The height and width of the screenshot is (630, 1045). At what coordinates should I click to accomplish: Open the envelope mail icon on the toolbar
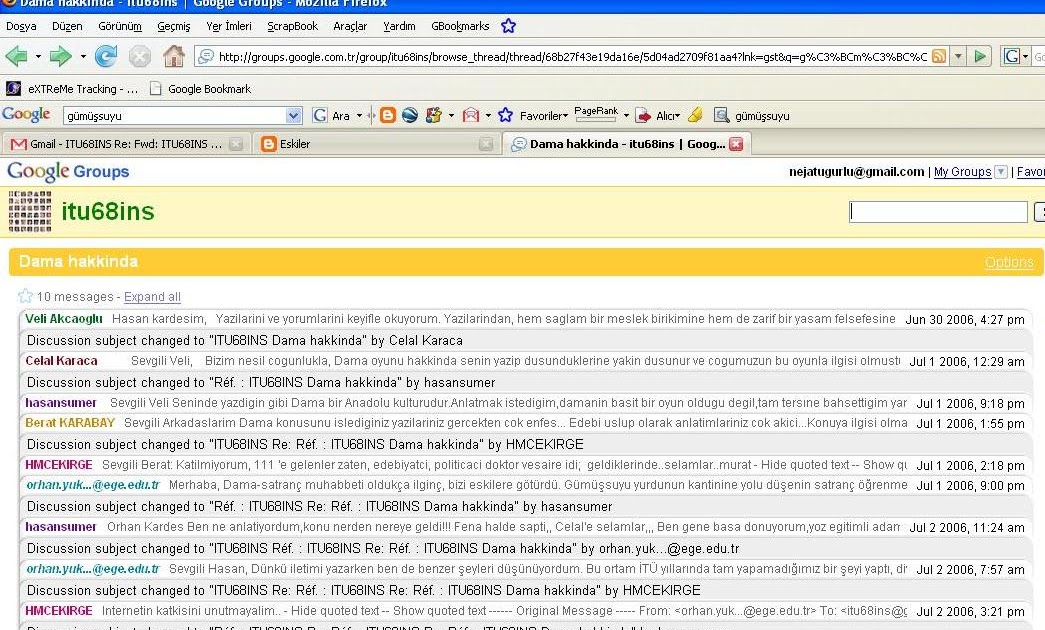[x=470, y=116]
